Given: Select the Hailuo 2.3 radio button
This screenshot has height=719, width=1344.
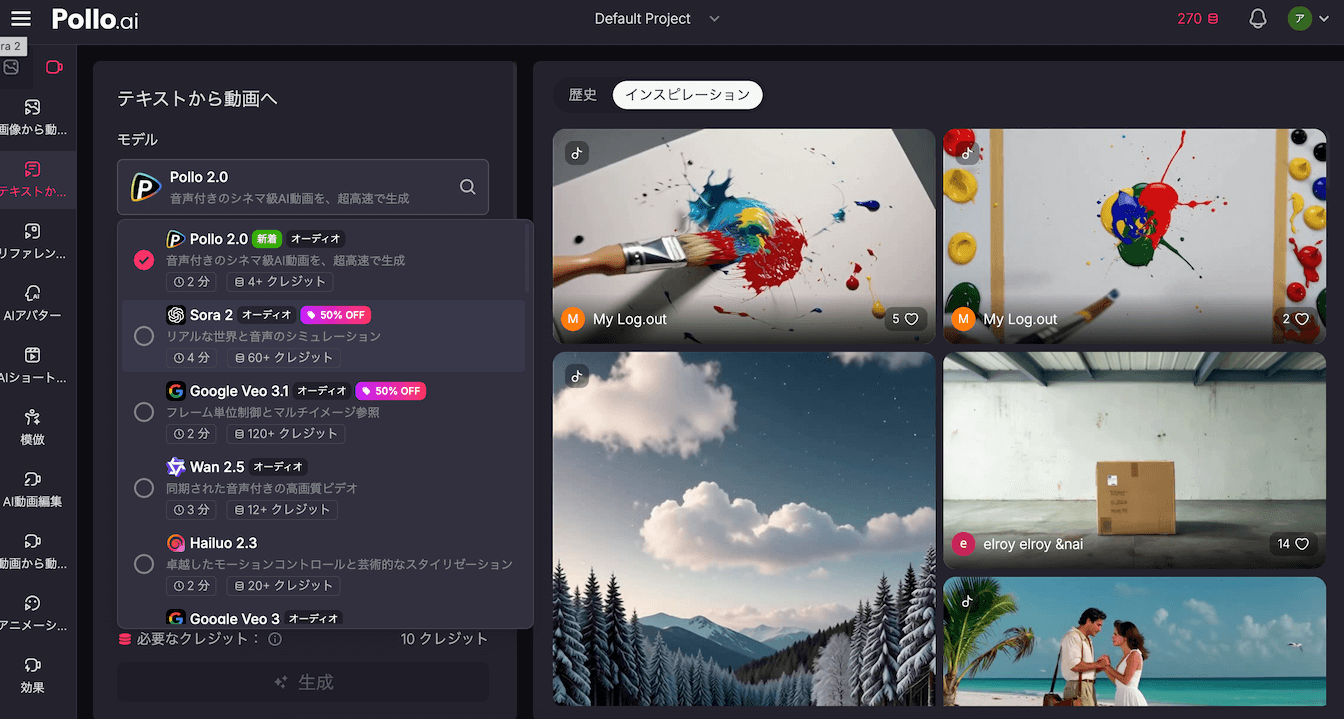Looking at the screenshot, I should pyautogui.click(x=144, y=564).
